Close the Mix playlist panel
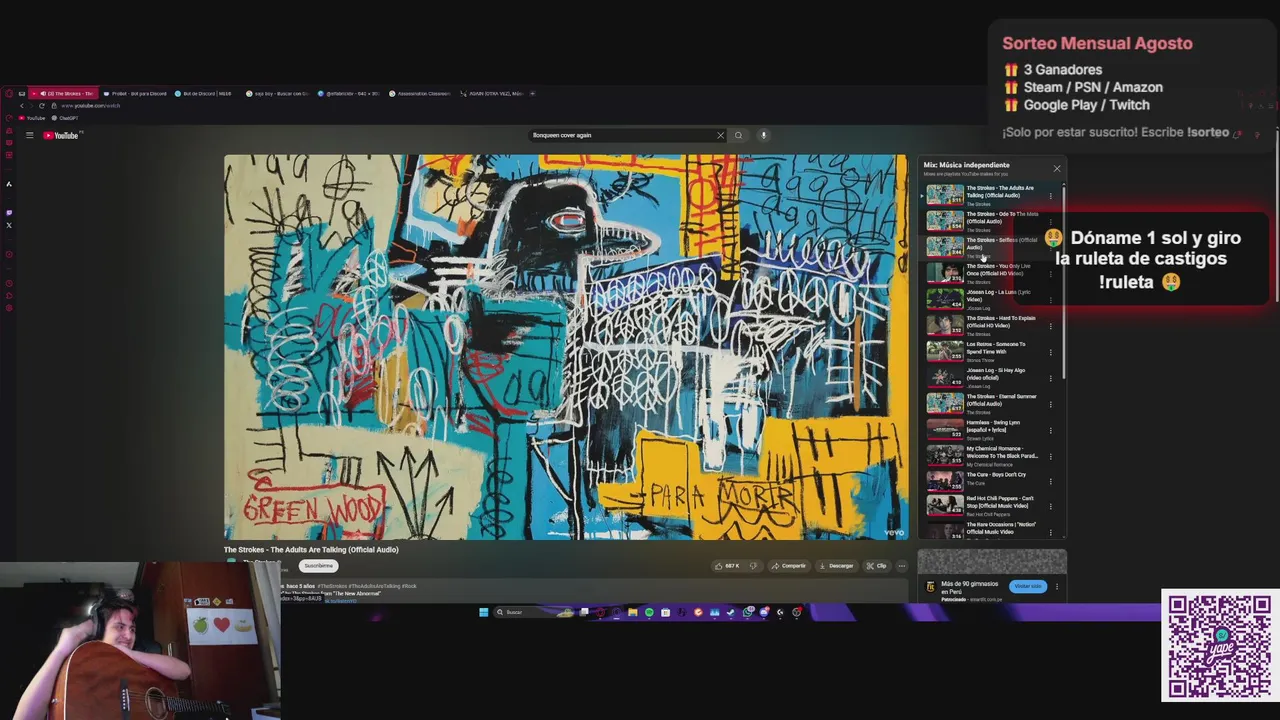The width and height of the screenshot is (1280, 720). 1056,168
